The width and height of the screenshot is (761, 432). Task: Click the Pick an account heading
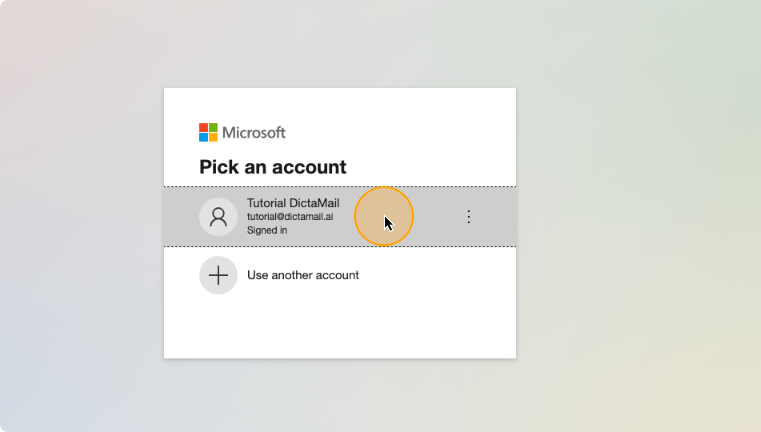[x=273, y=167]
